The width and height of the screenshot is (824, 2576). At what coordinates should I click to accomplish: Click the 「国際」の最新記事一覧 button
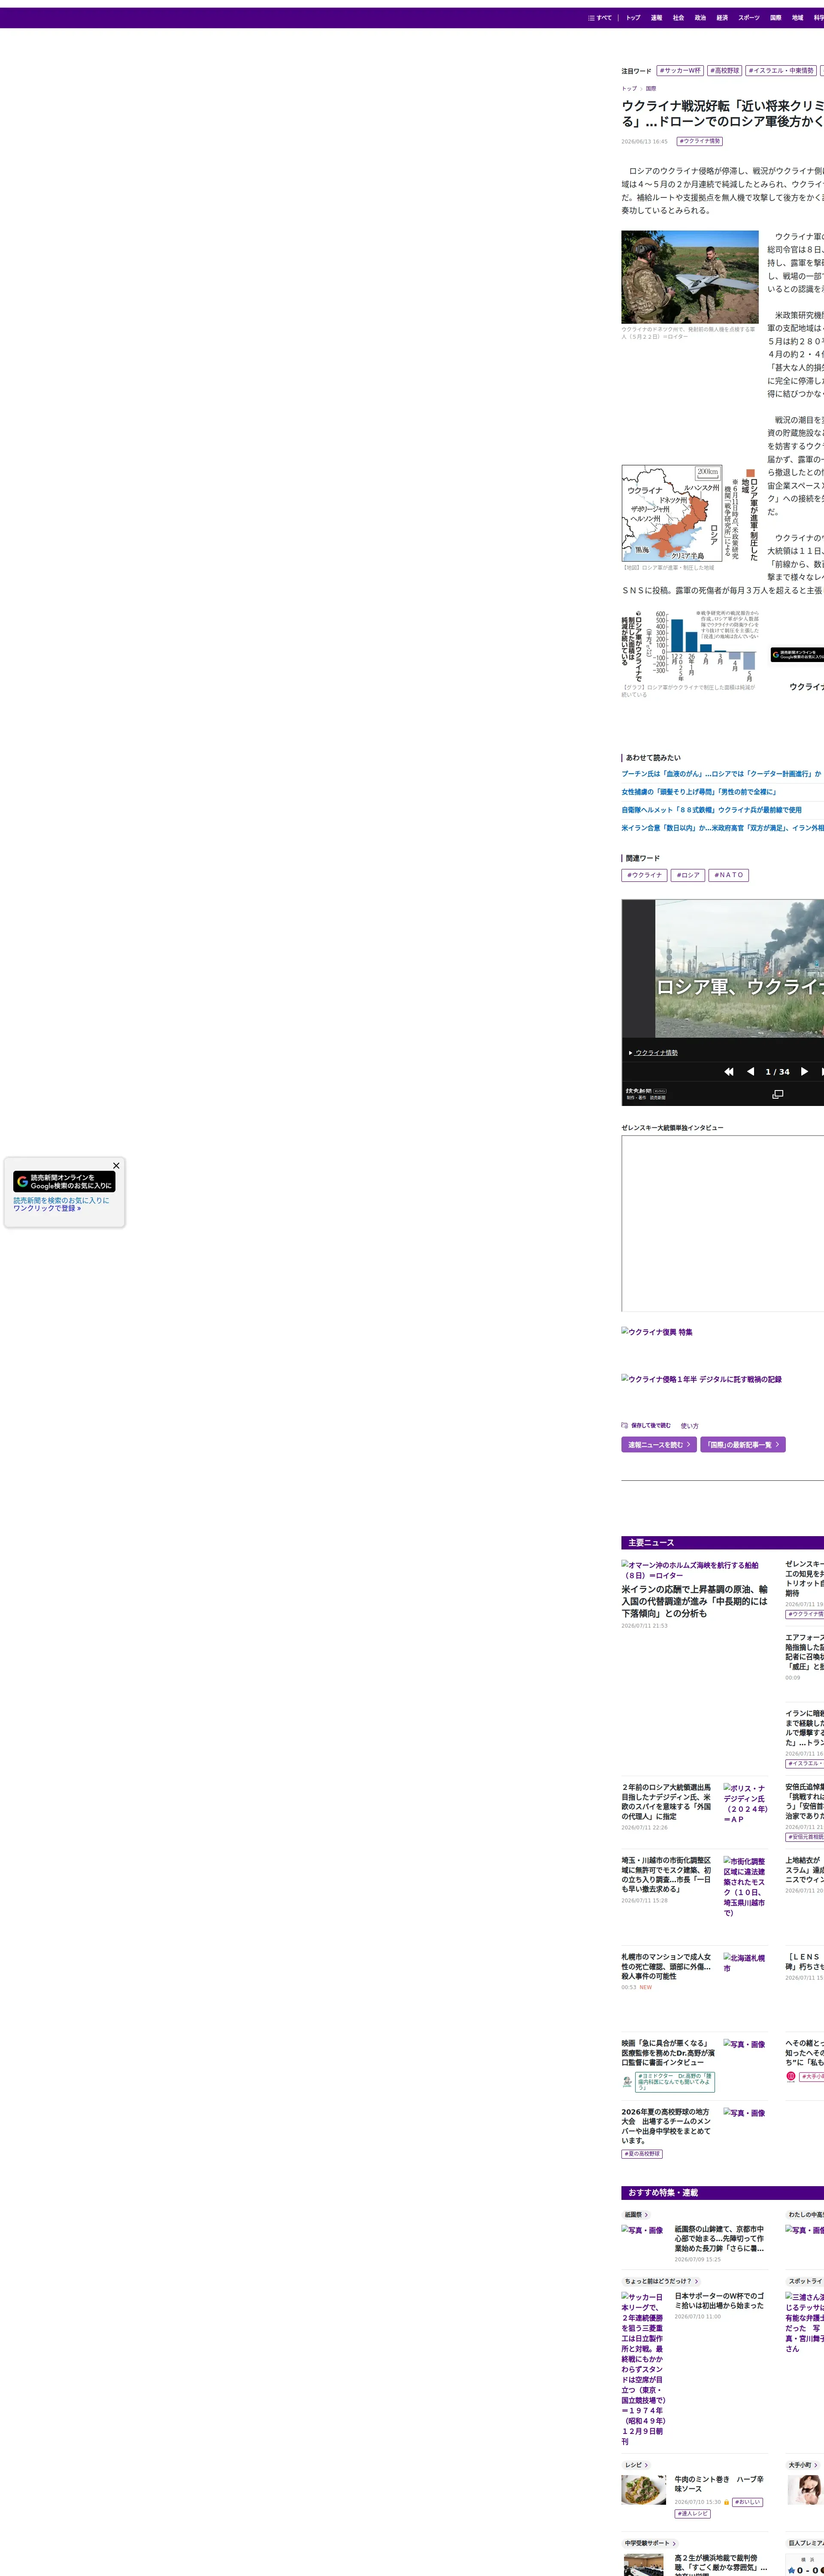click(743, 1445)
